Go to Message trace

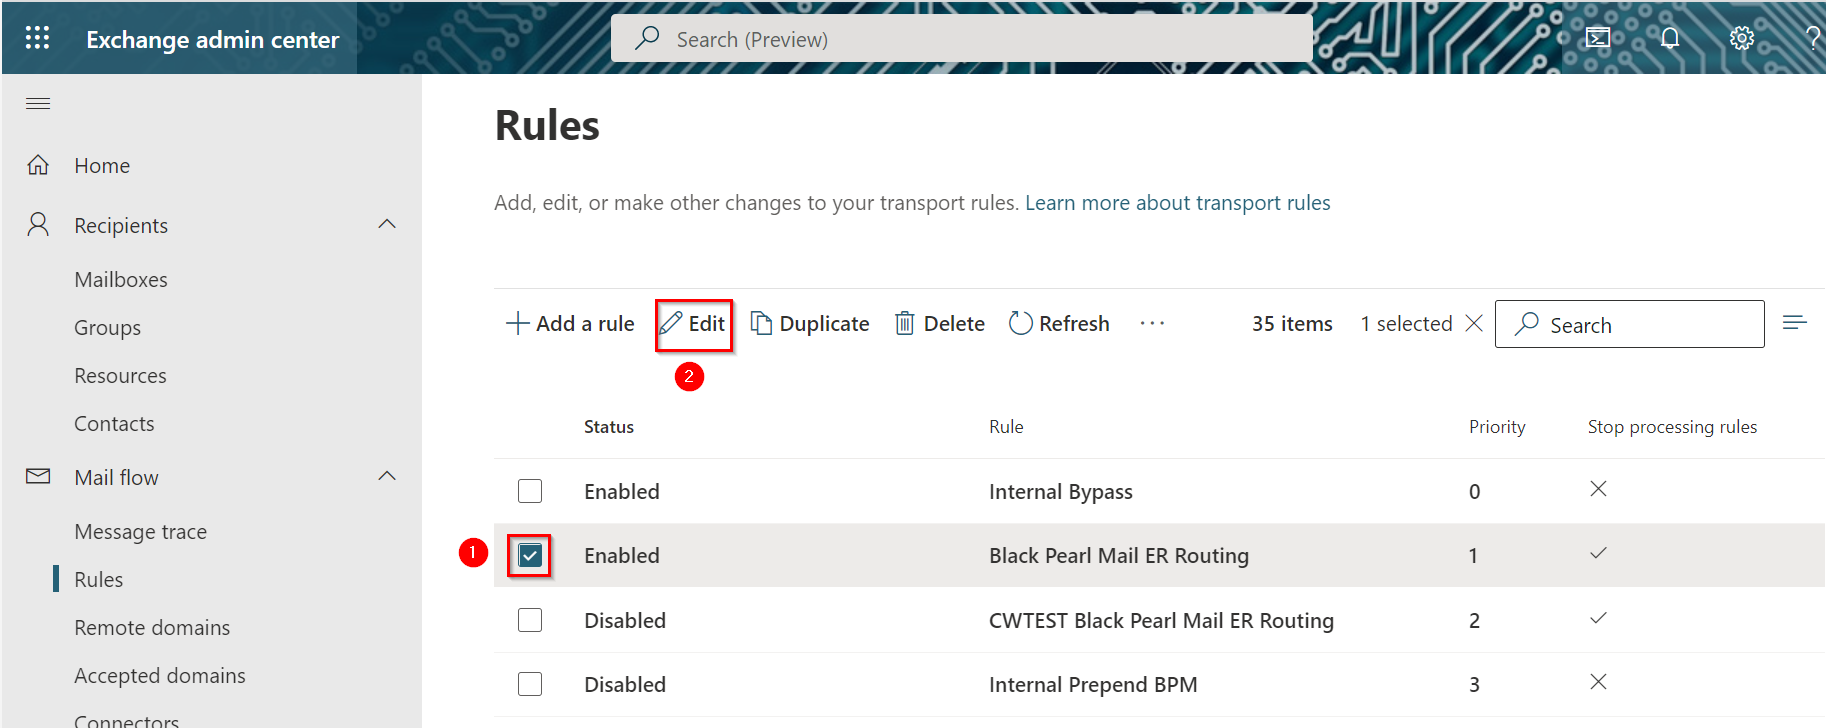coord(140,532)
